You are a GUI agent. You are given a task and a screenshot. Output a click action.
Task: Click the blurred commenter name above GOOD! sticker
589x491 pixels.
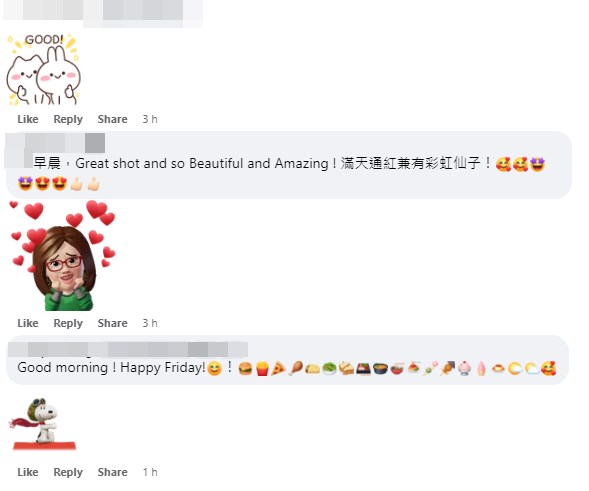[103, 11]
